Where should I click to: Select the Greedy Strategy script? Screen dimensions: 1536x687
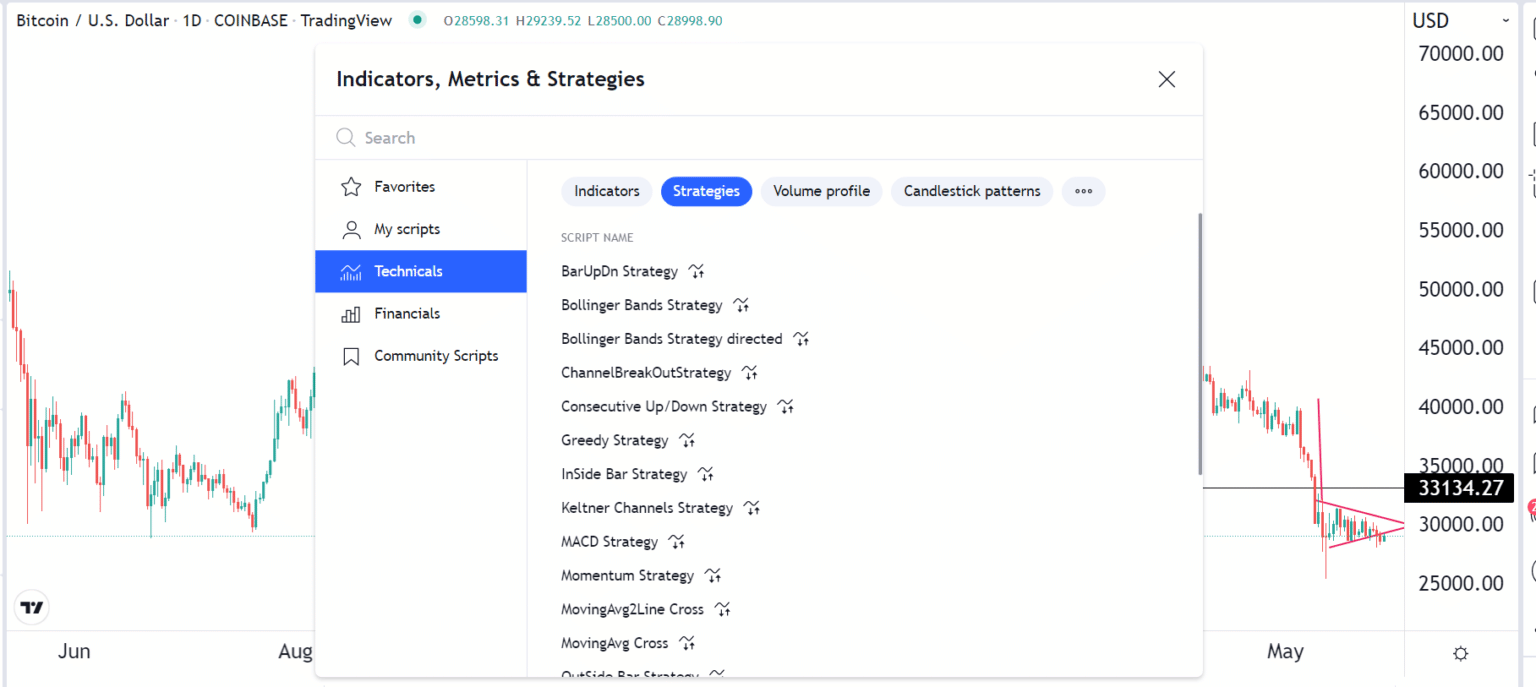coord(614,440)
